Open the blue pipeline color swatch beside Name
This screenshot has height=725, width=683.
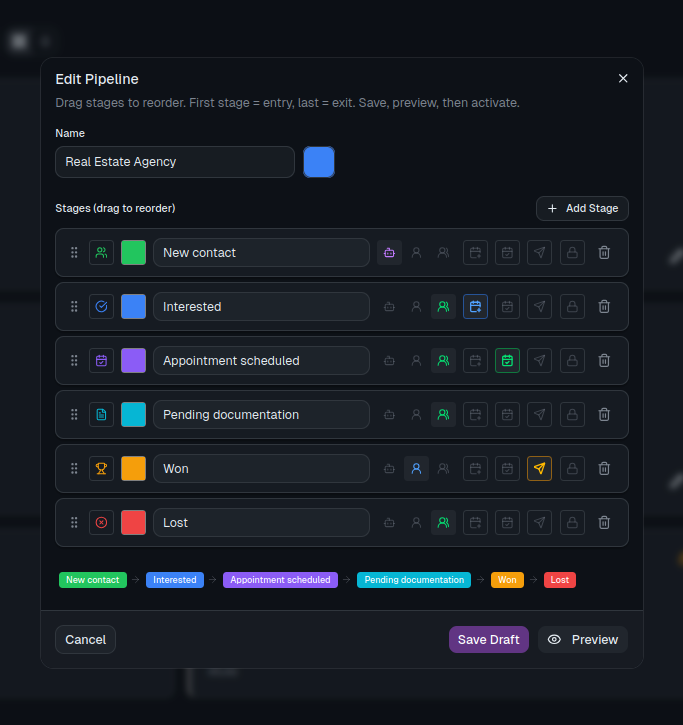319,162
